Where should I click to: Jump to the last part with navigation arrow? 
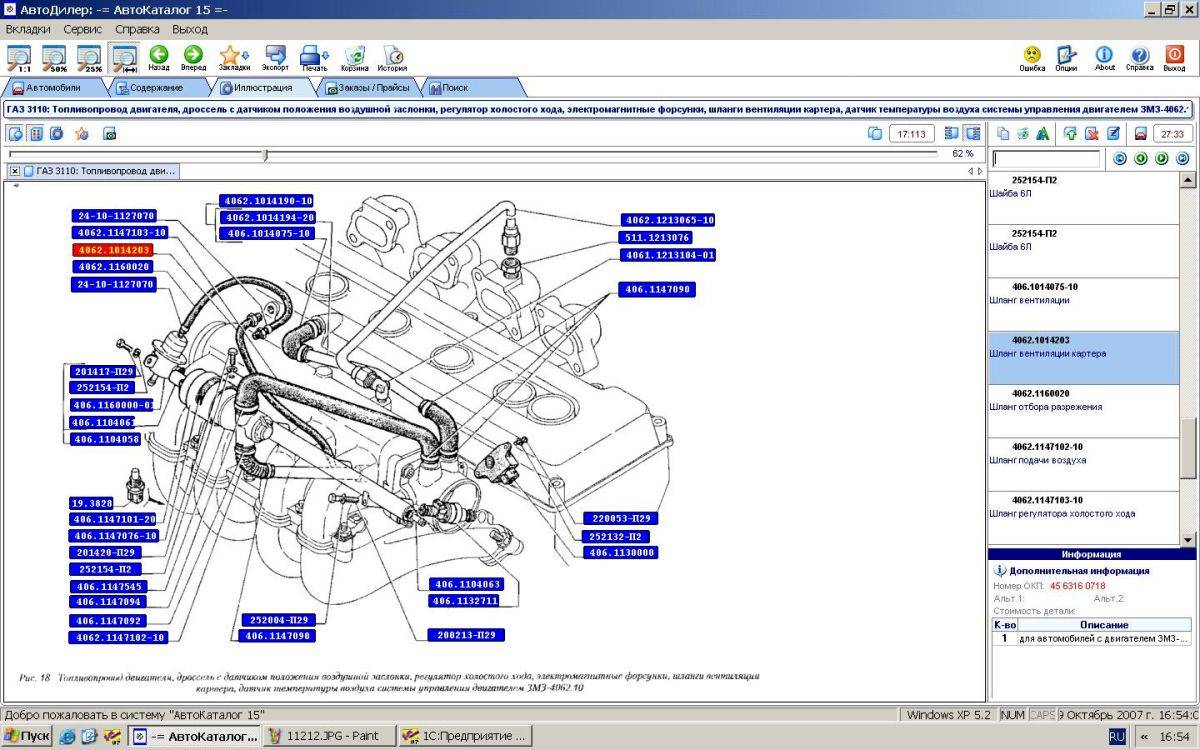1182,158
